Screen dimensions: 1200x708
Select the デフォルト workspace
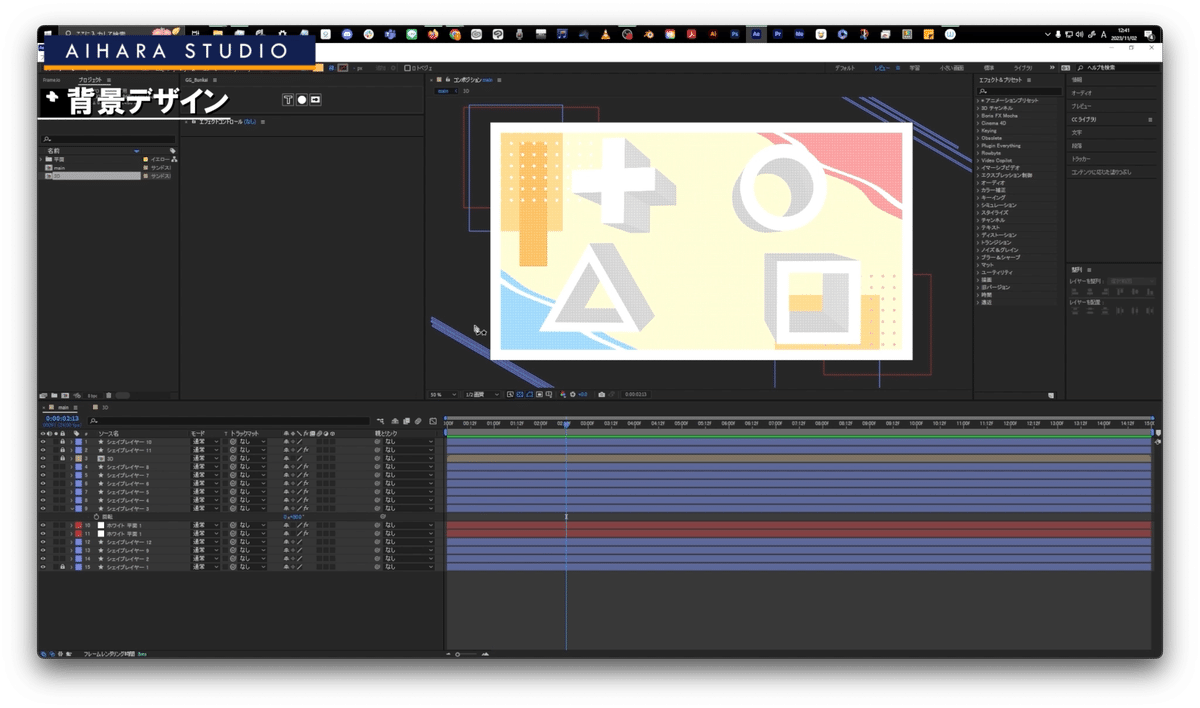(x=845, y=68)
